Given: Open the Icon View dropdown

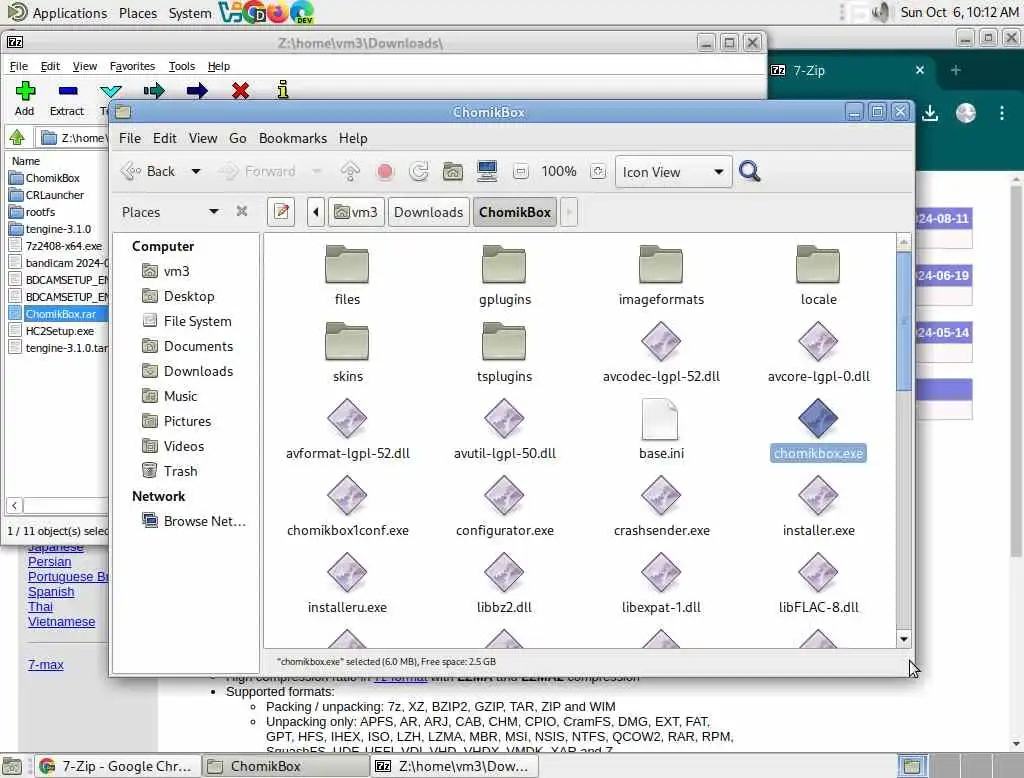Looking at the screenshot, I should click(673, 172).
